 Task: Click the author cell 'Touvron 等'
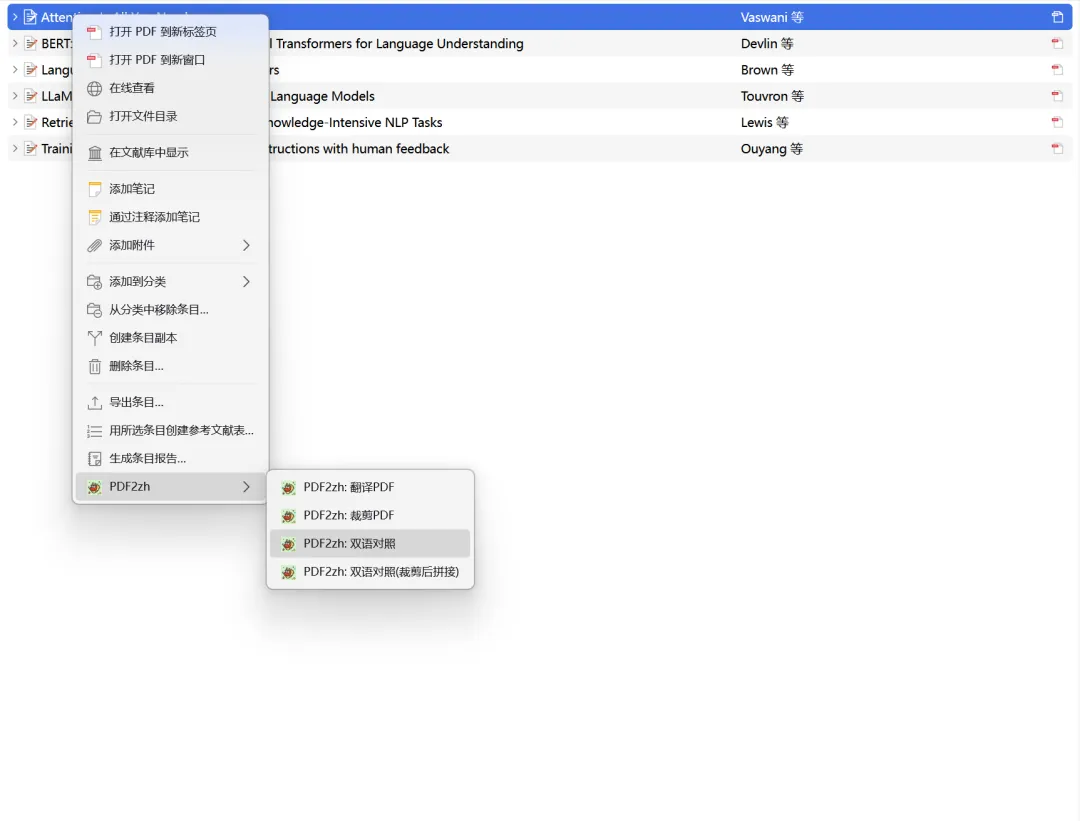tap(772, 96)
